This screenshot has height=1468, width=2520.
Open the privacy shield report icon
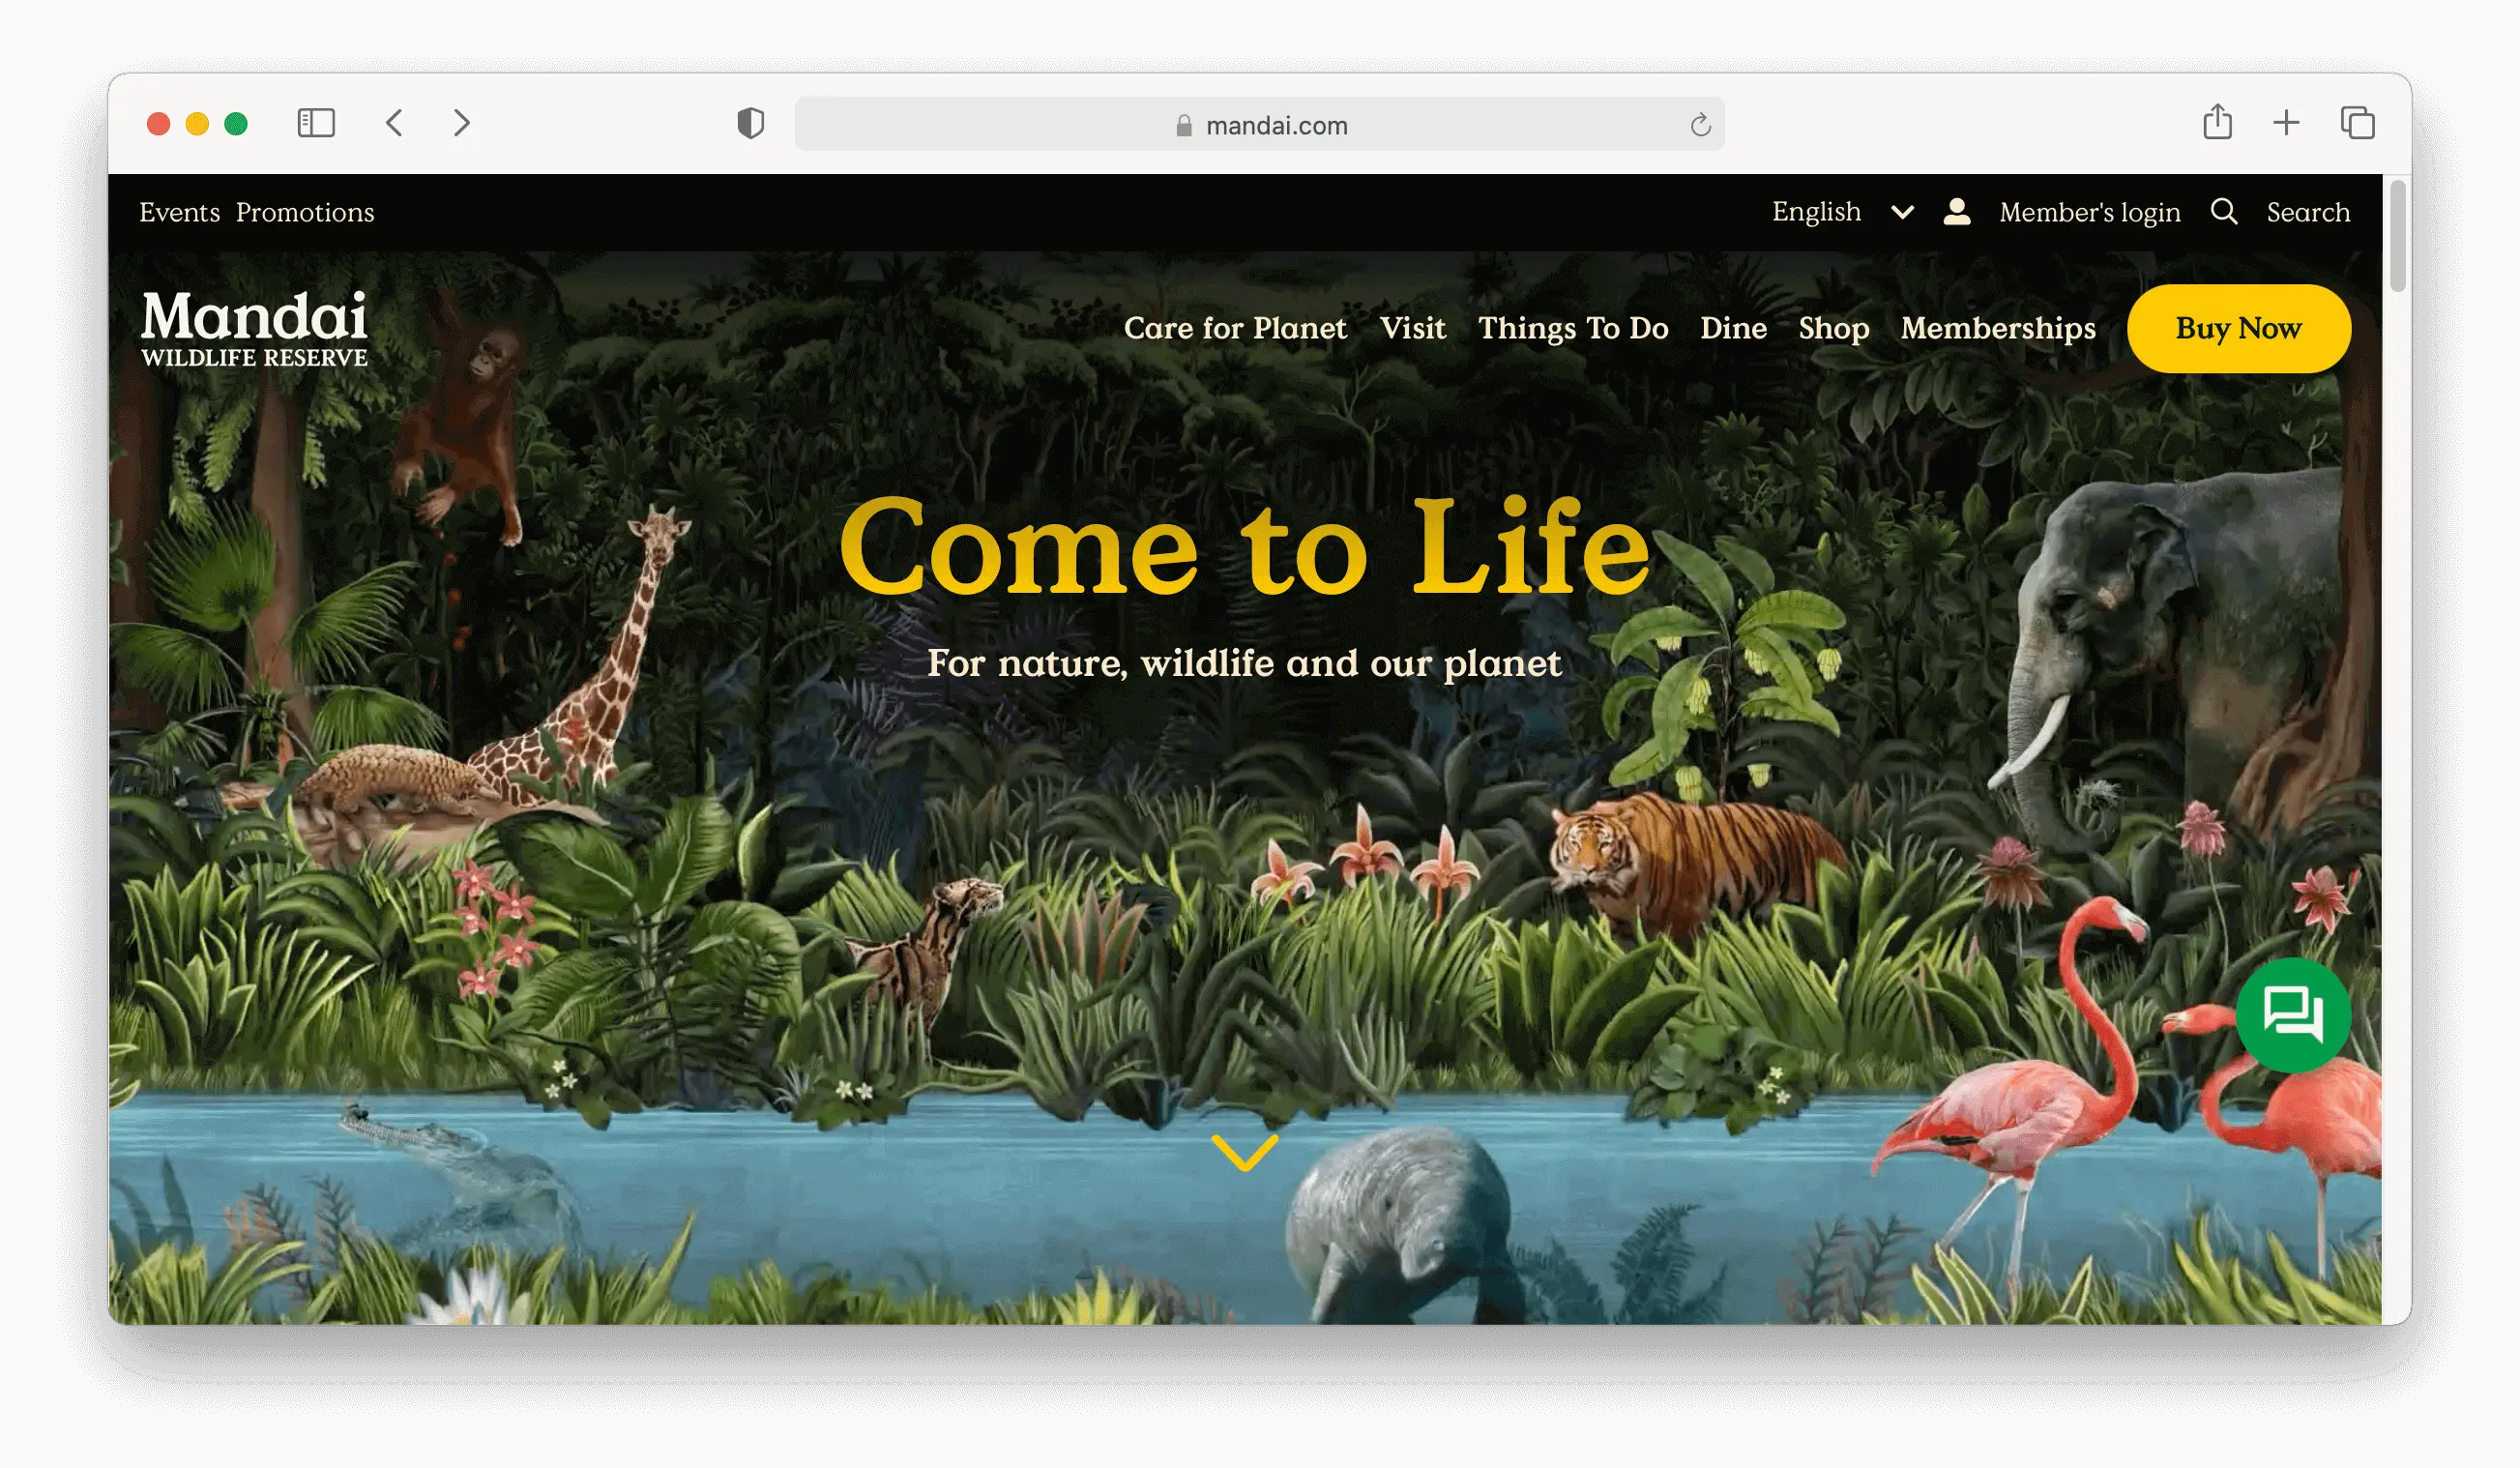[750, 123]
